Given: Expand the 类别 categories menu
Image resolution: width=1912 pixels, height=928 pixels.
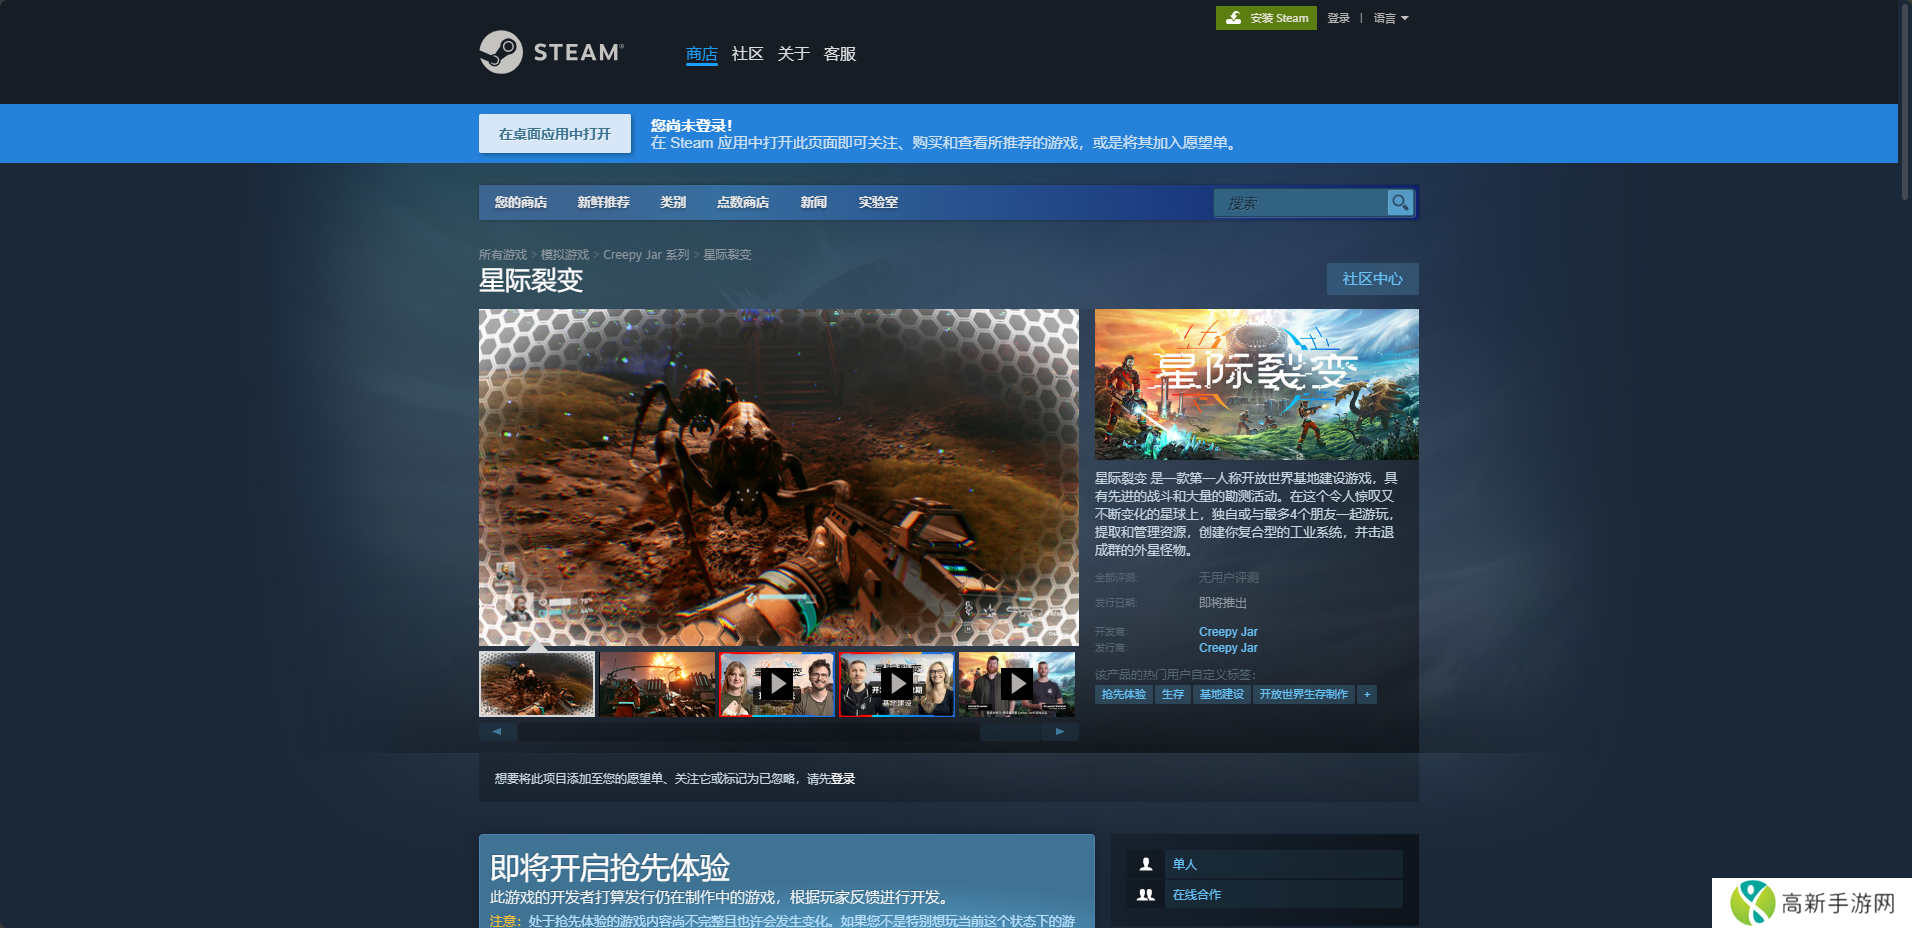Looking at the screenshot, I should click(672, 203).
